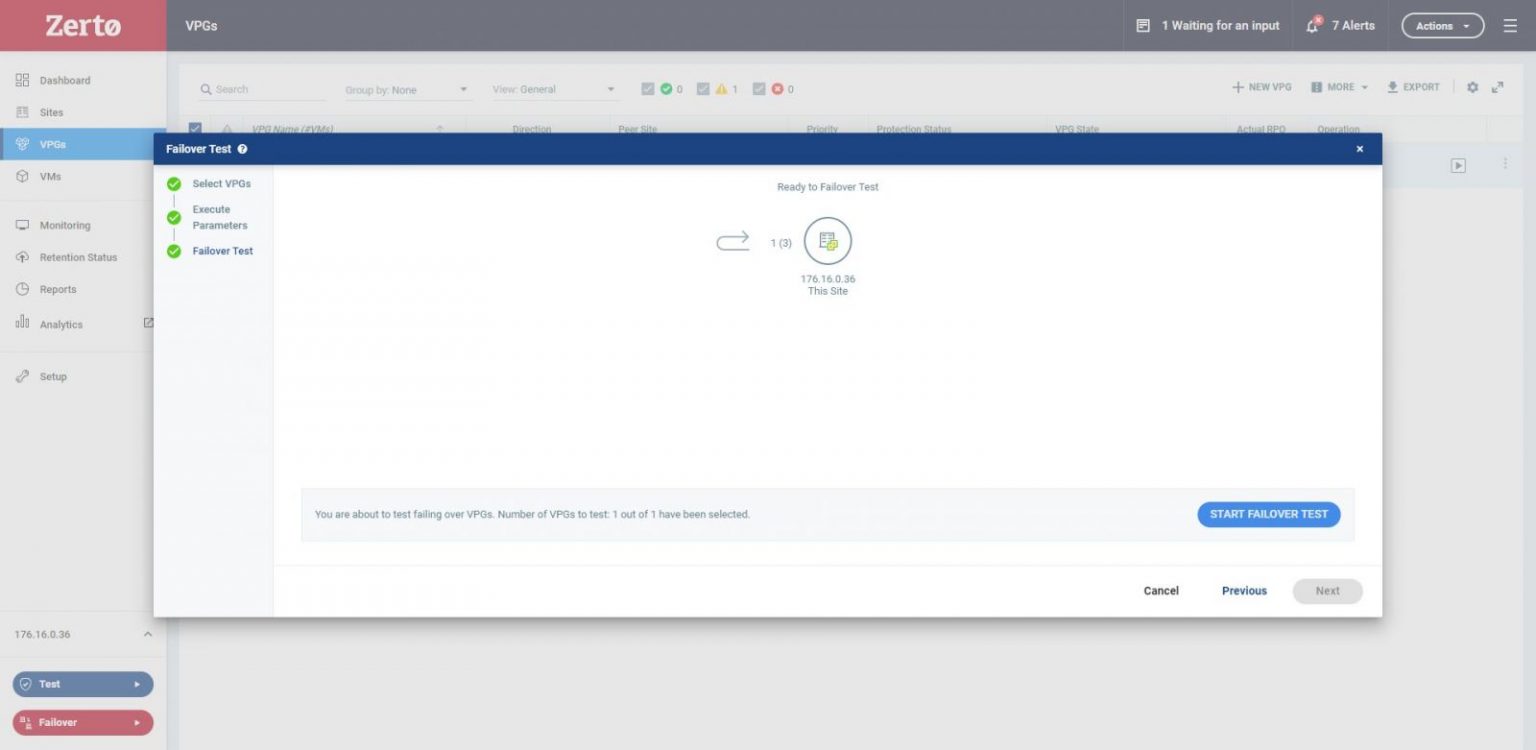Click the 176.16.0.36 site icon circle
1536x750 pixels.
[x=828, y=241]
